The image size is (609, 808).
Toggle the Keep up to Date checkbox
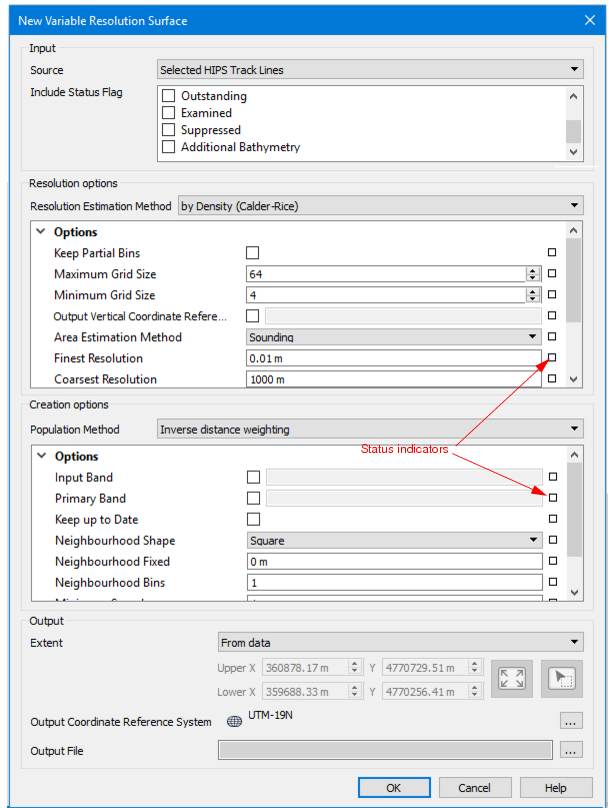(x=253, y=519)
